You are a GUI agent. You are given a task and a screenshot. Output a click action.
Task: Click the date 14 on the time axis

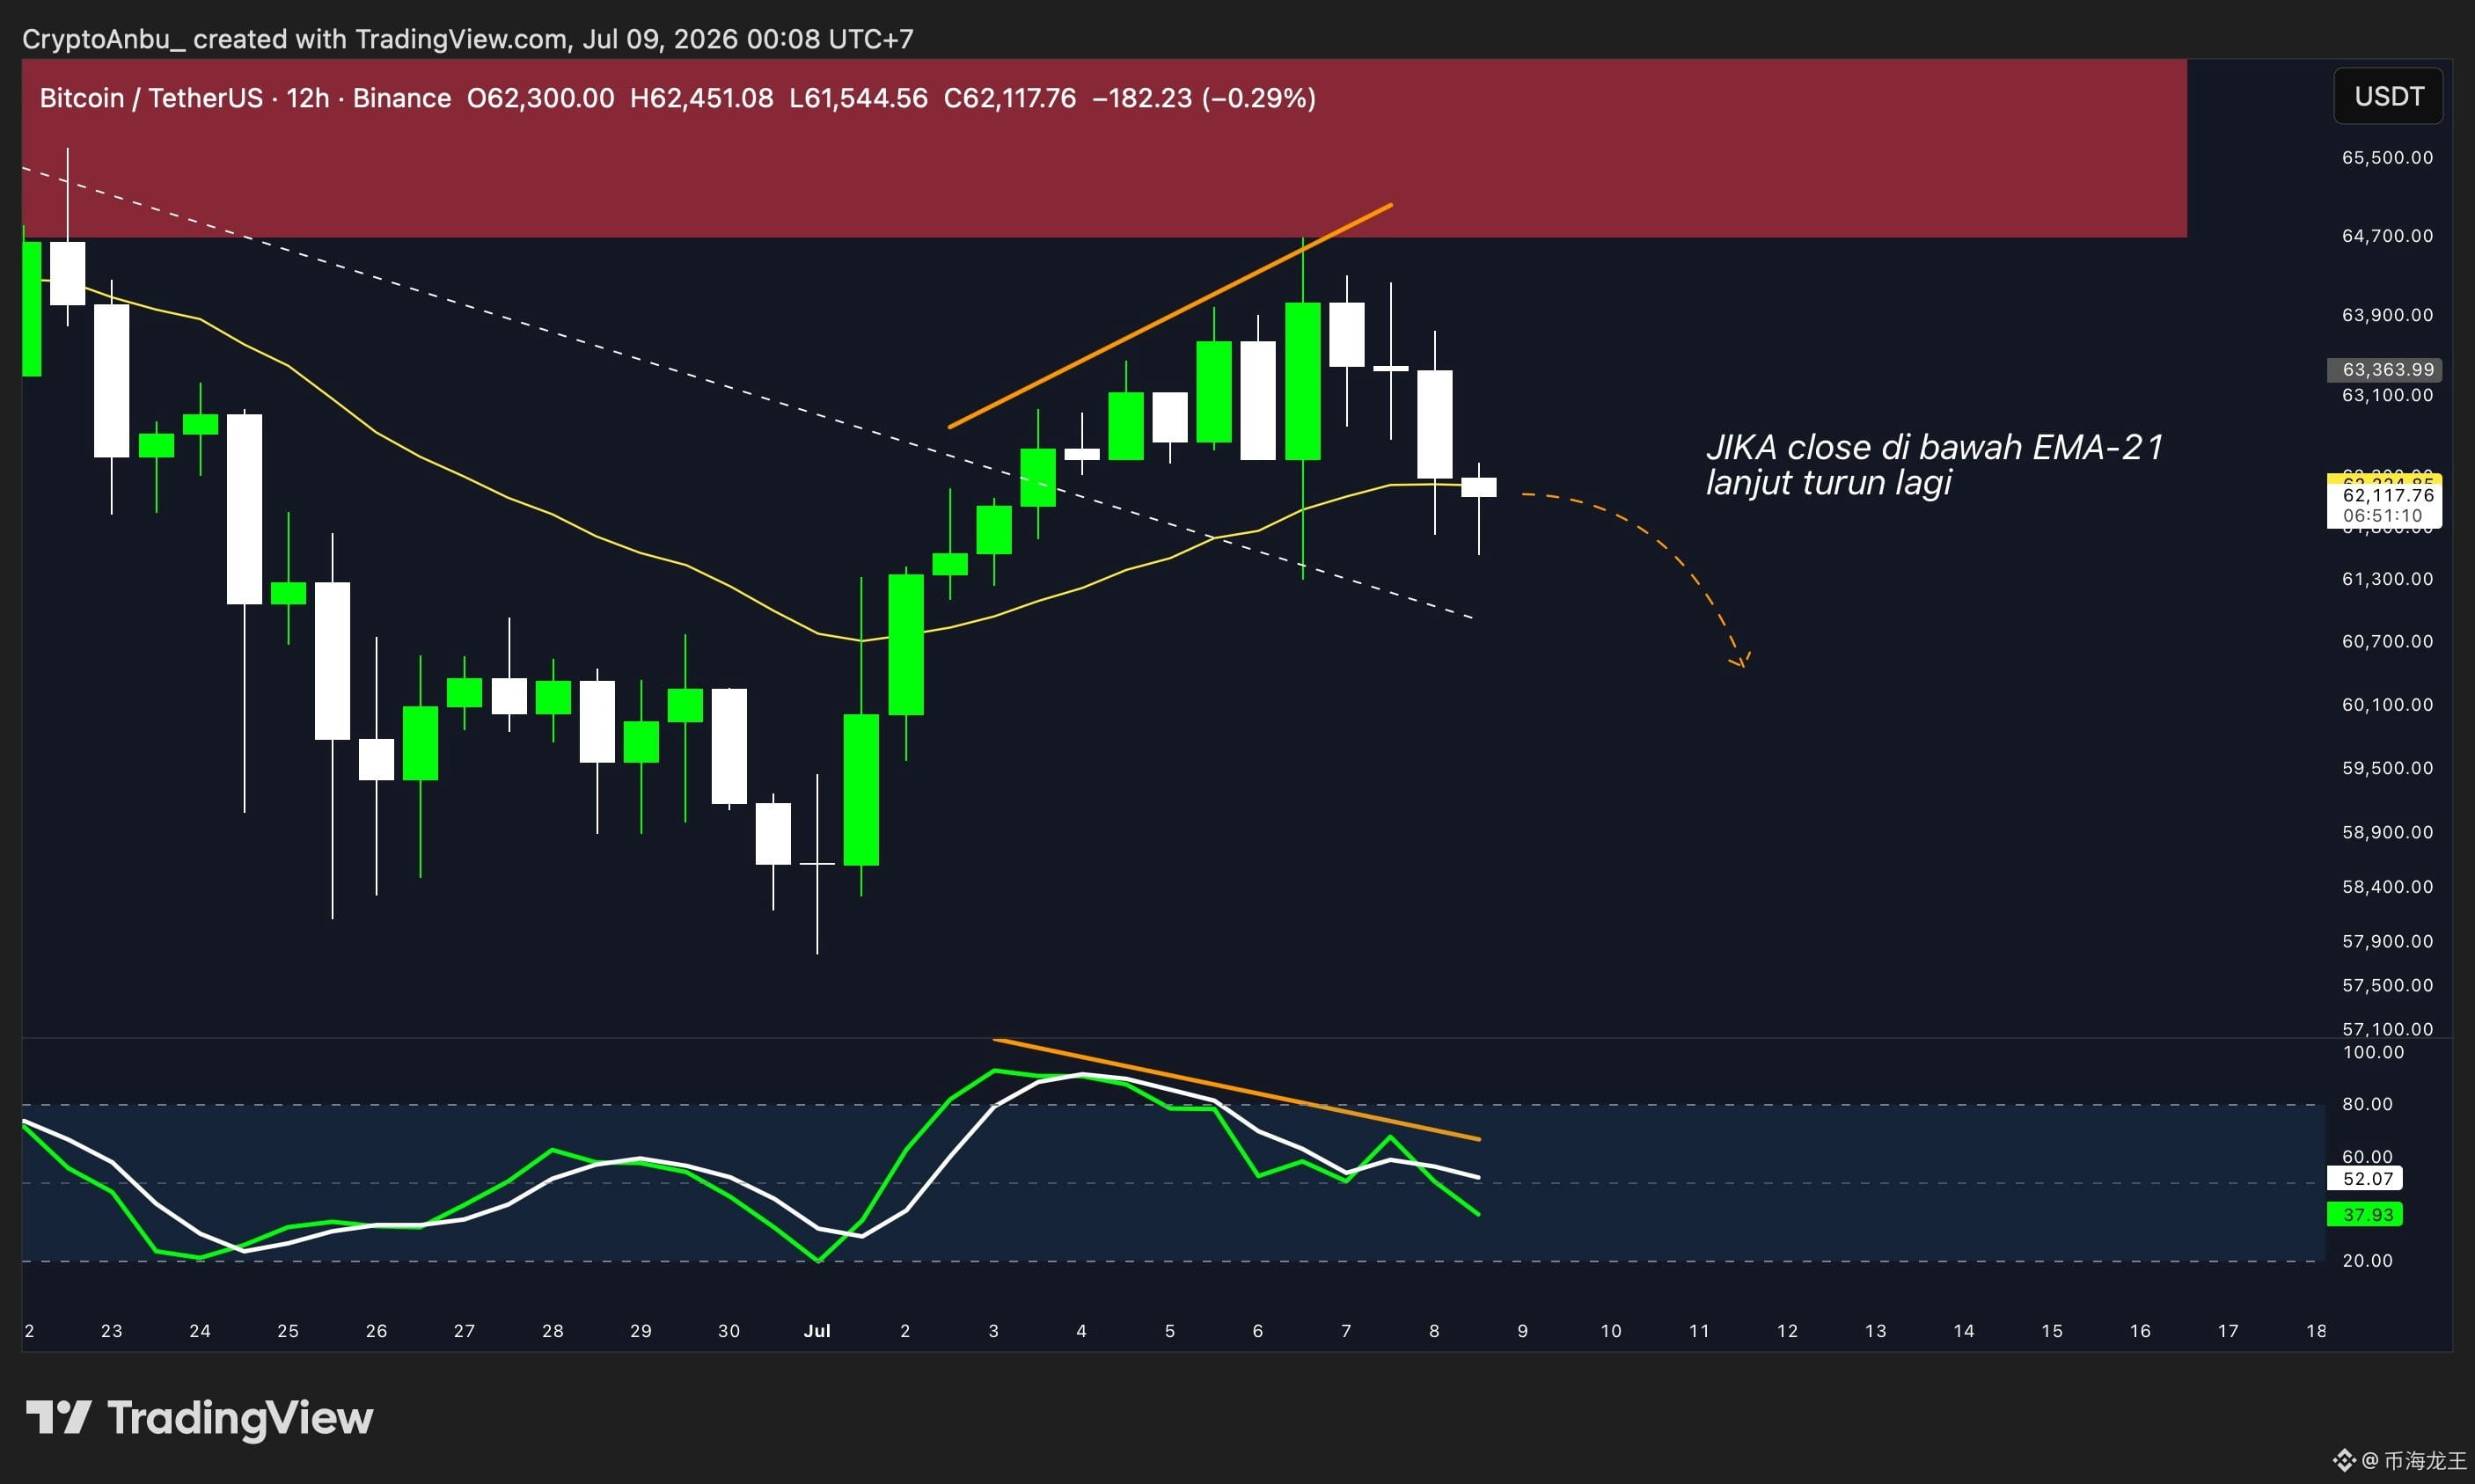tap(1964, 1331)
